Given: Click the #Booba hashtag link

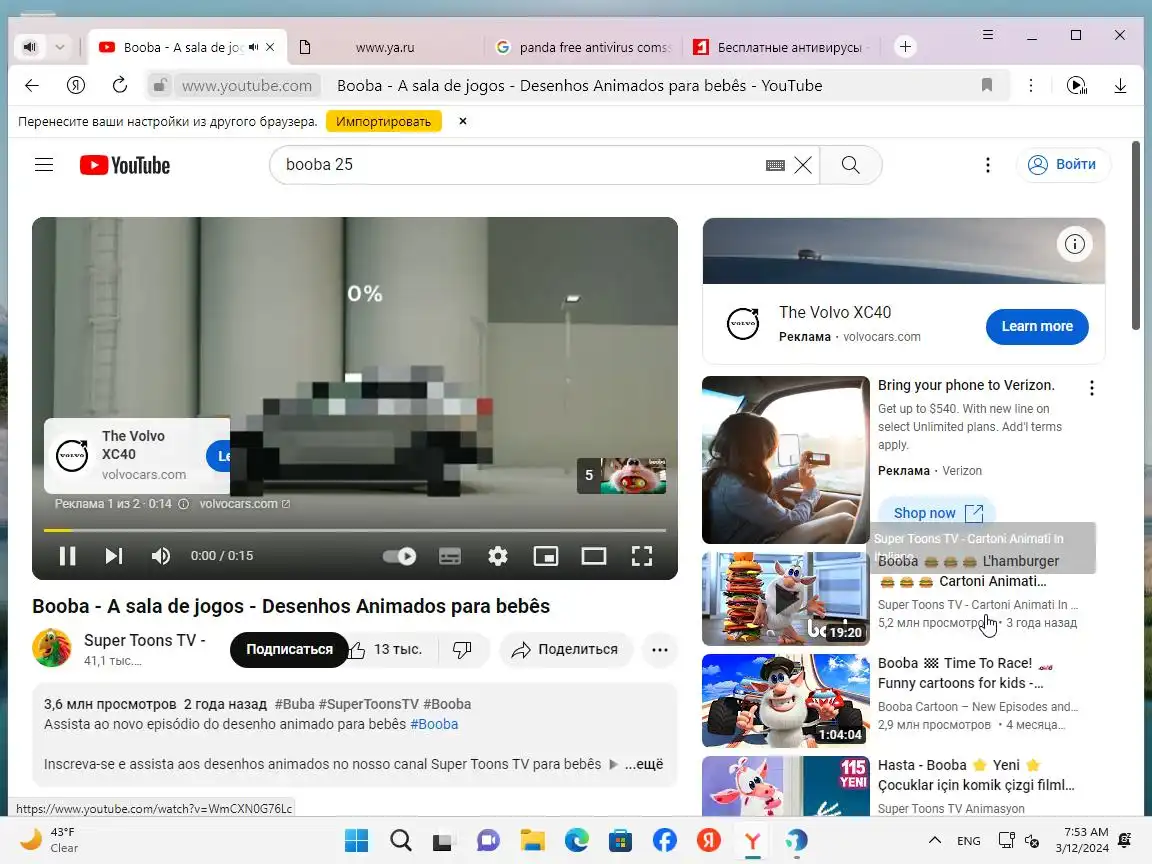Looking at the screenshot, I should (x=434, y=724).
